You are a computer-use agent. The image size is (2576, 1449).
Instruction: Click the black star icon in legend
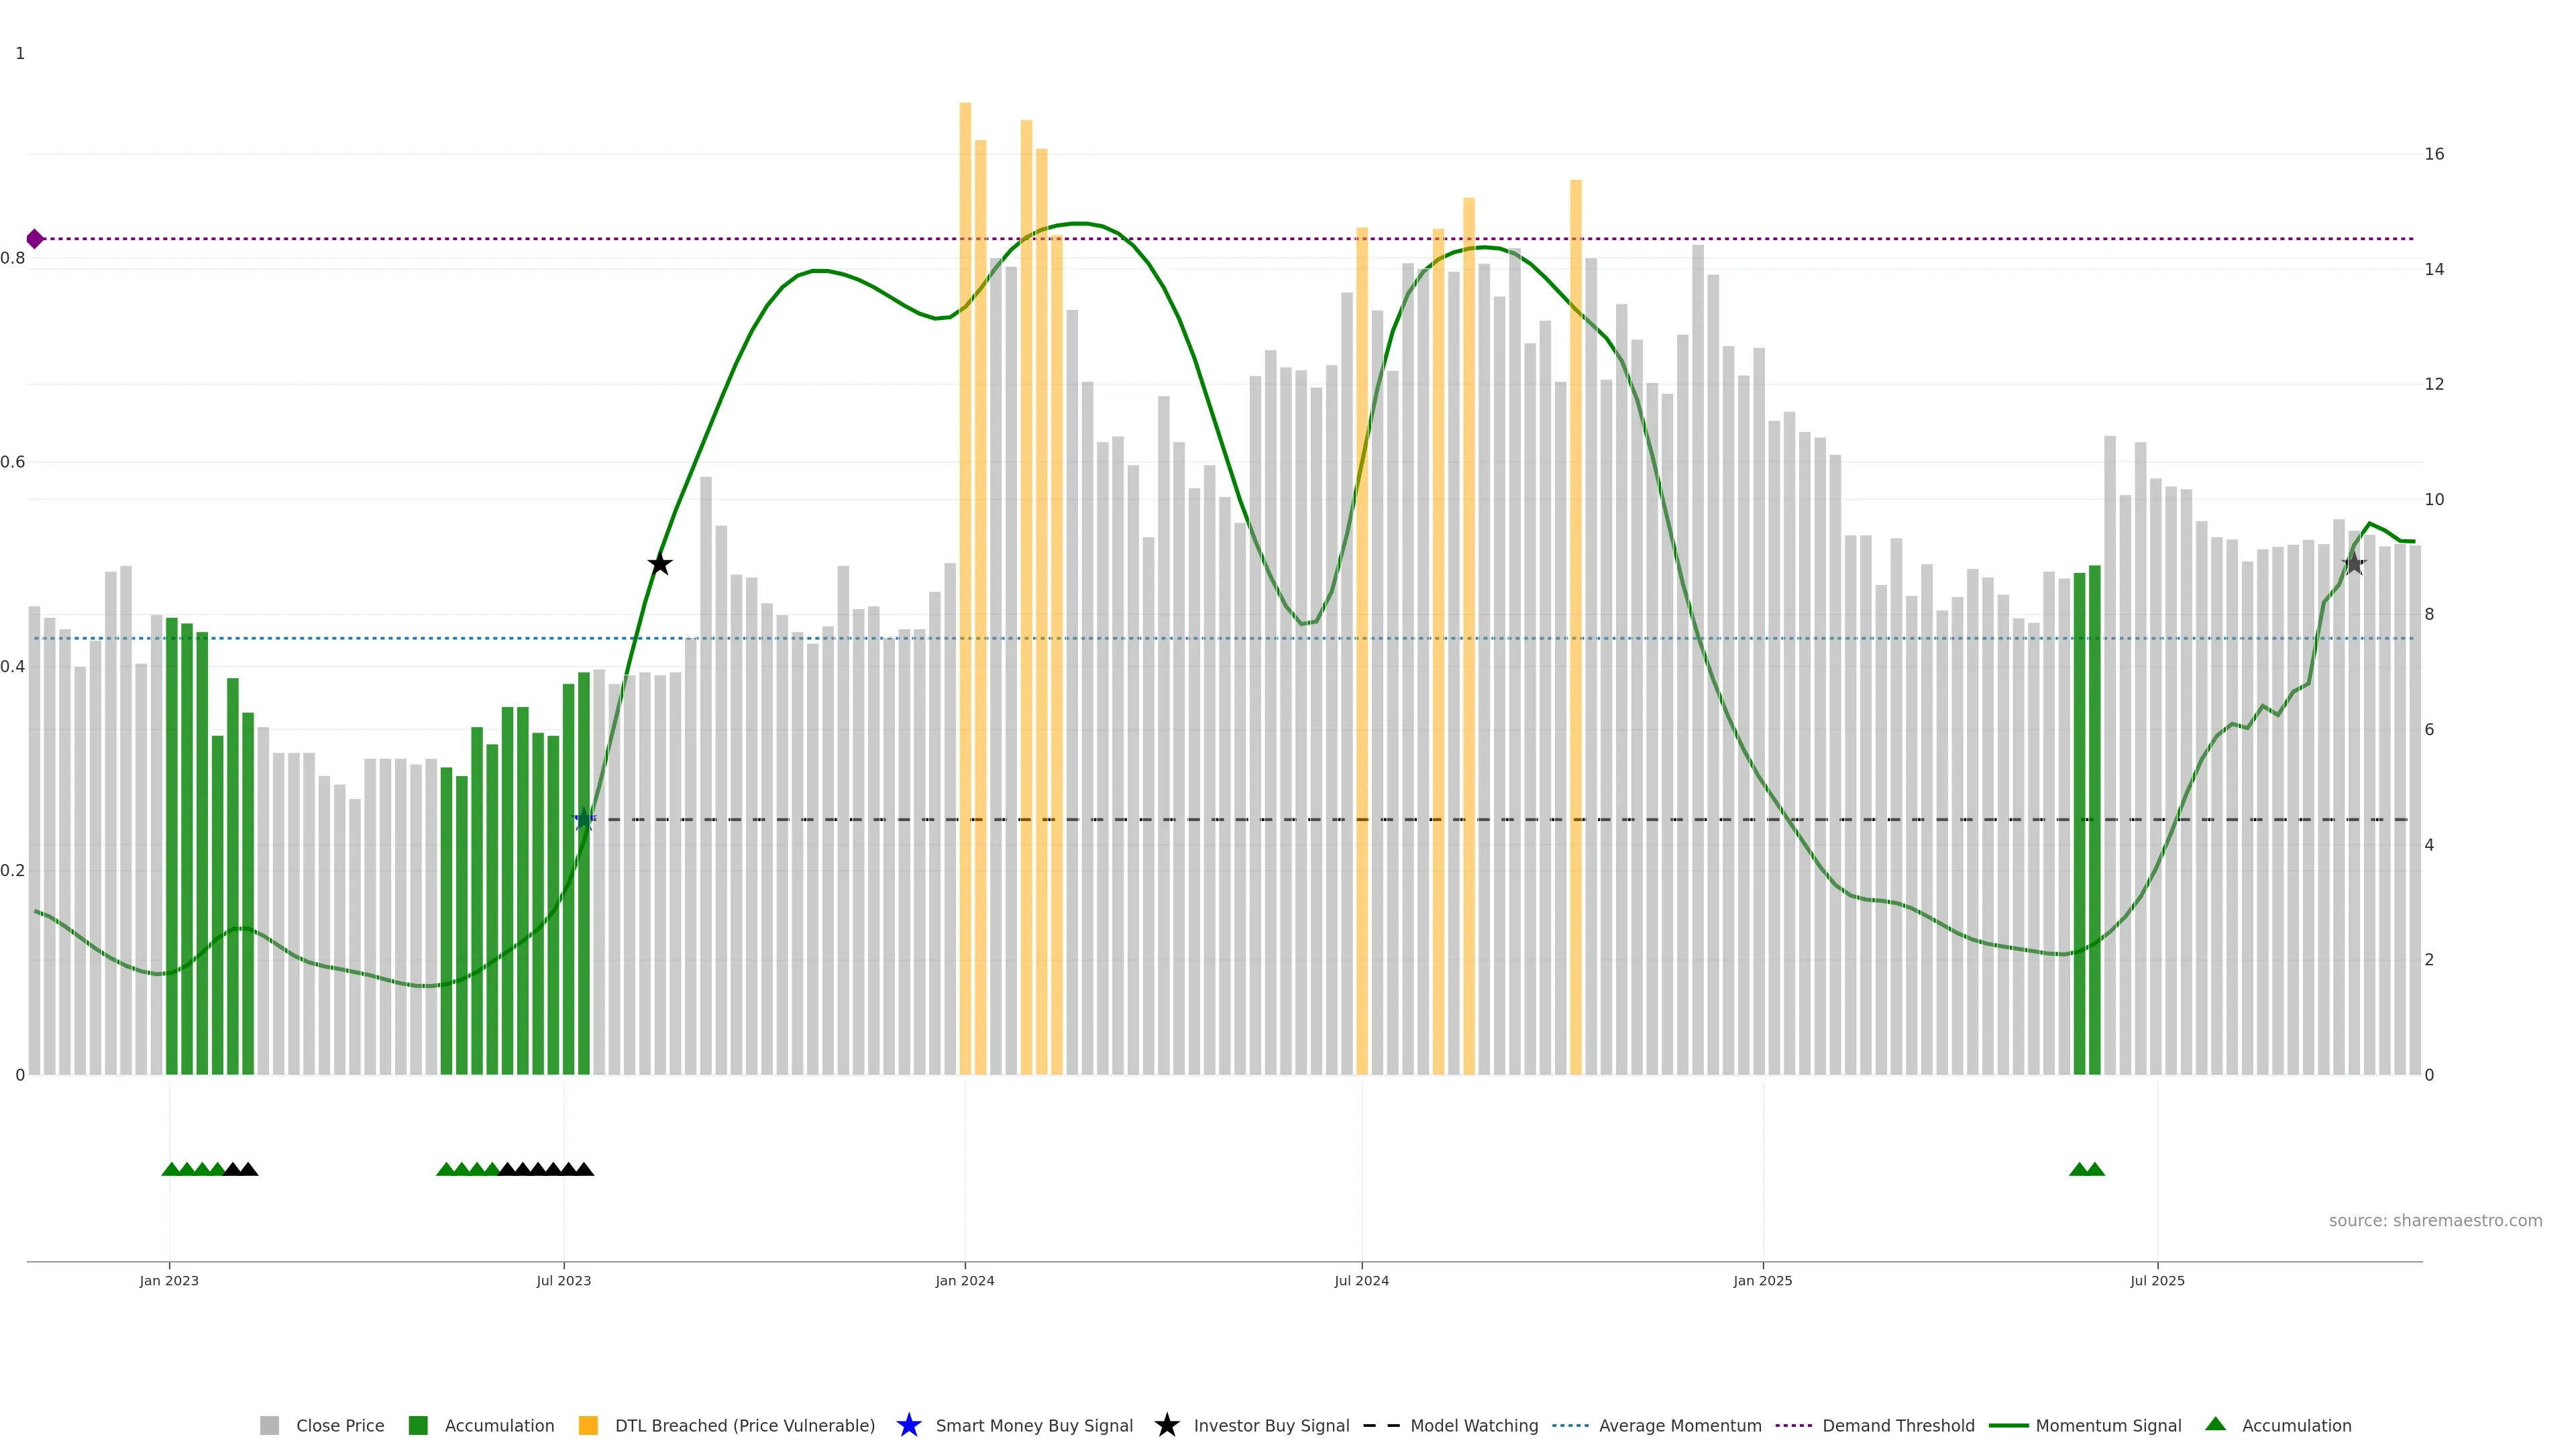[x=1167, y=1425]
